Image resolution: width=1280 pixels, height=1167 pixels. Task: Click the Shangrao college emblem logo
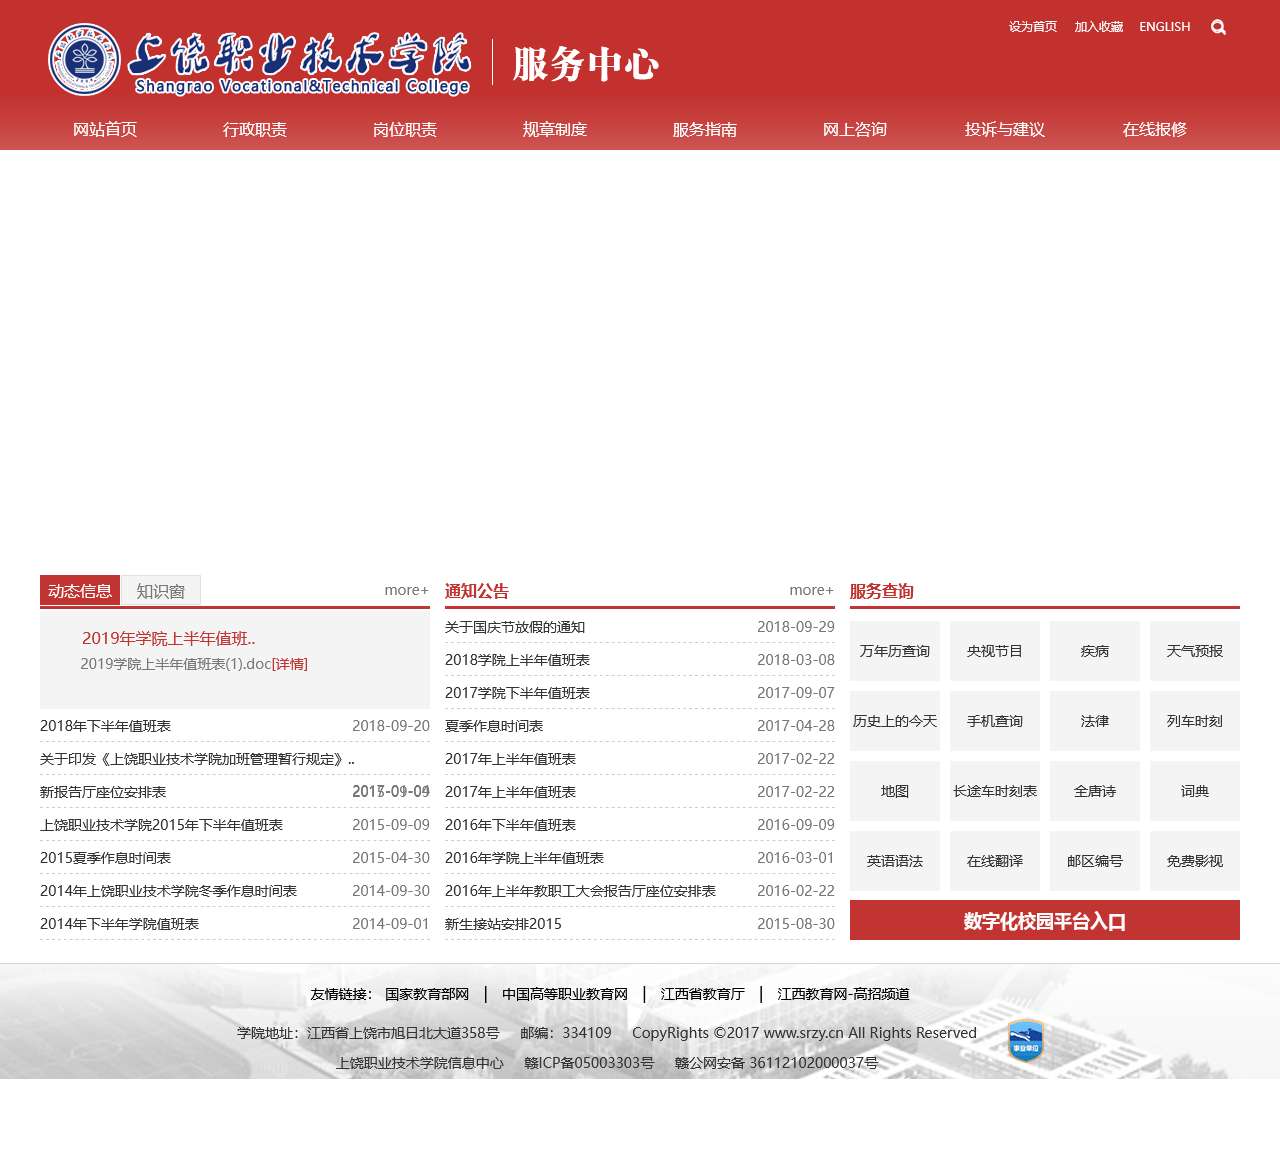(x=84, y=60)
